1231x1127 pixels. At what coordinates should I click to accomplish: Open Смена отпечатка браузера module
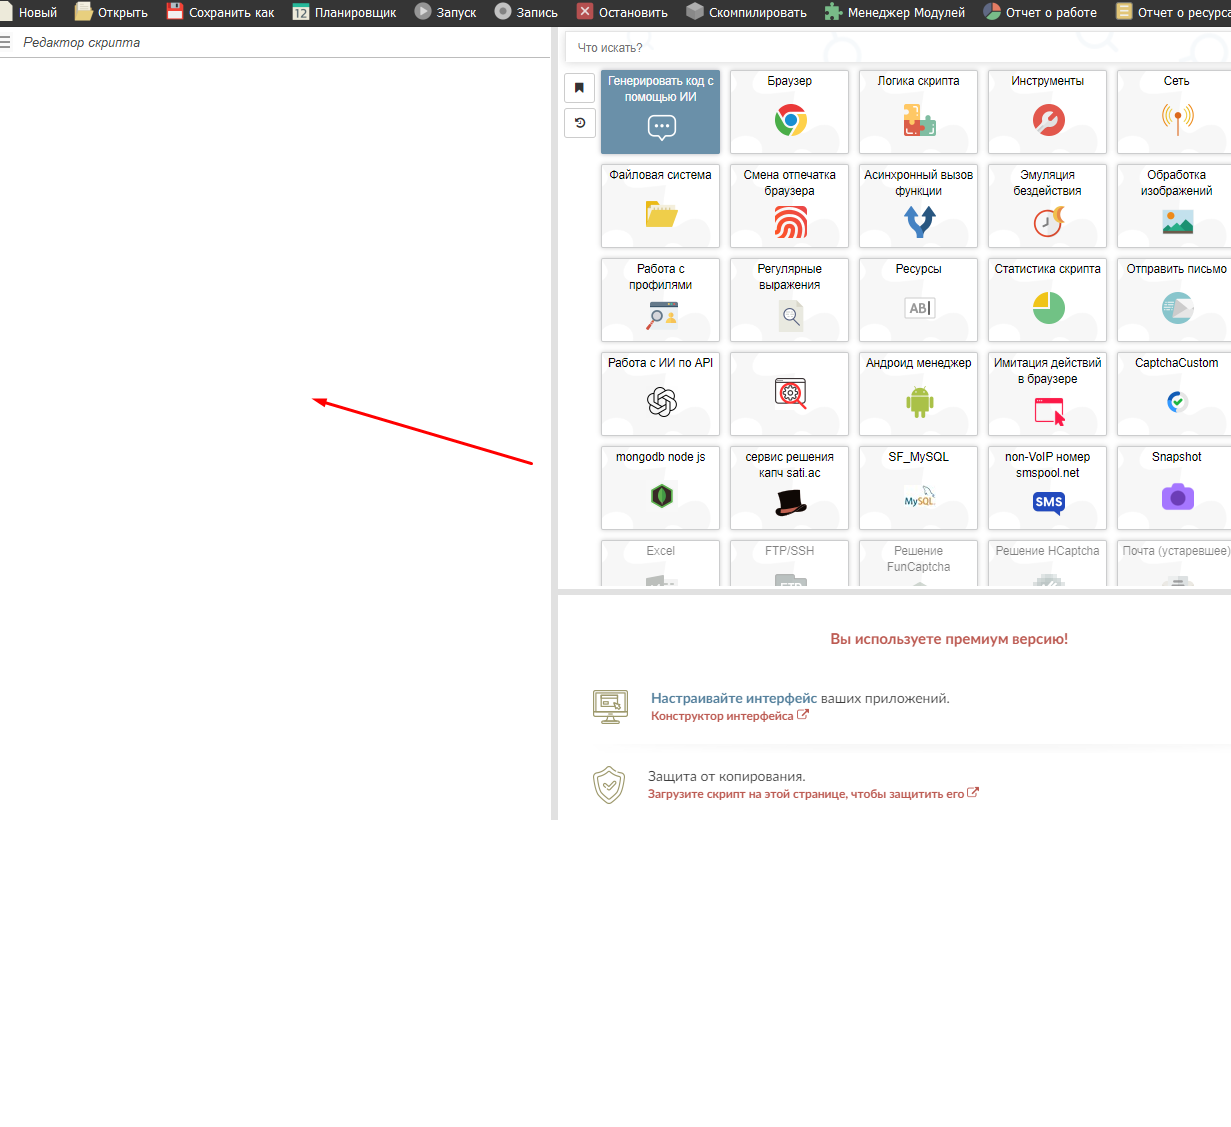pos(789,205)
